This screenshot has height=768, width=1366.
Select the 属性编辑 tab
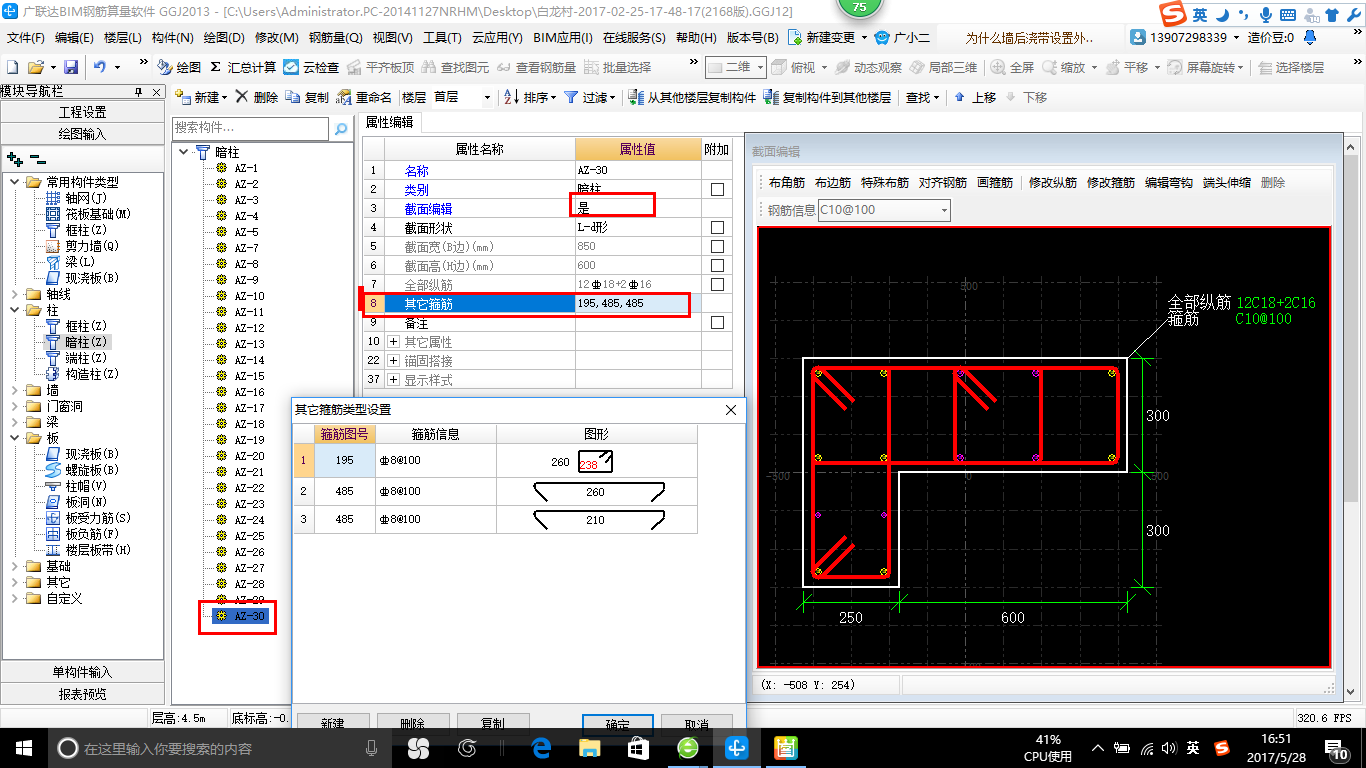point(389,122)
